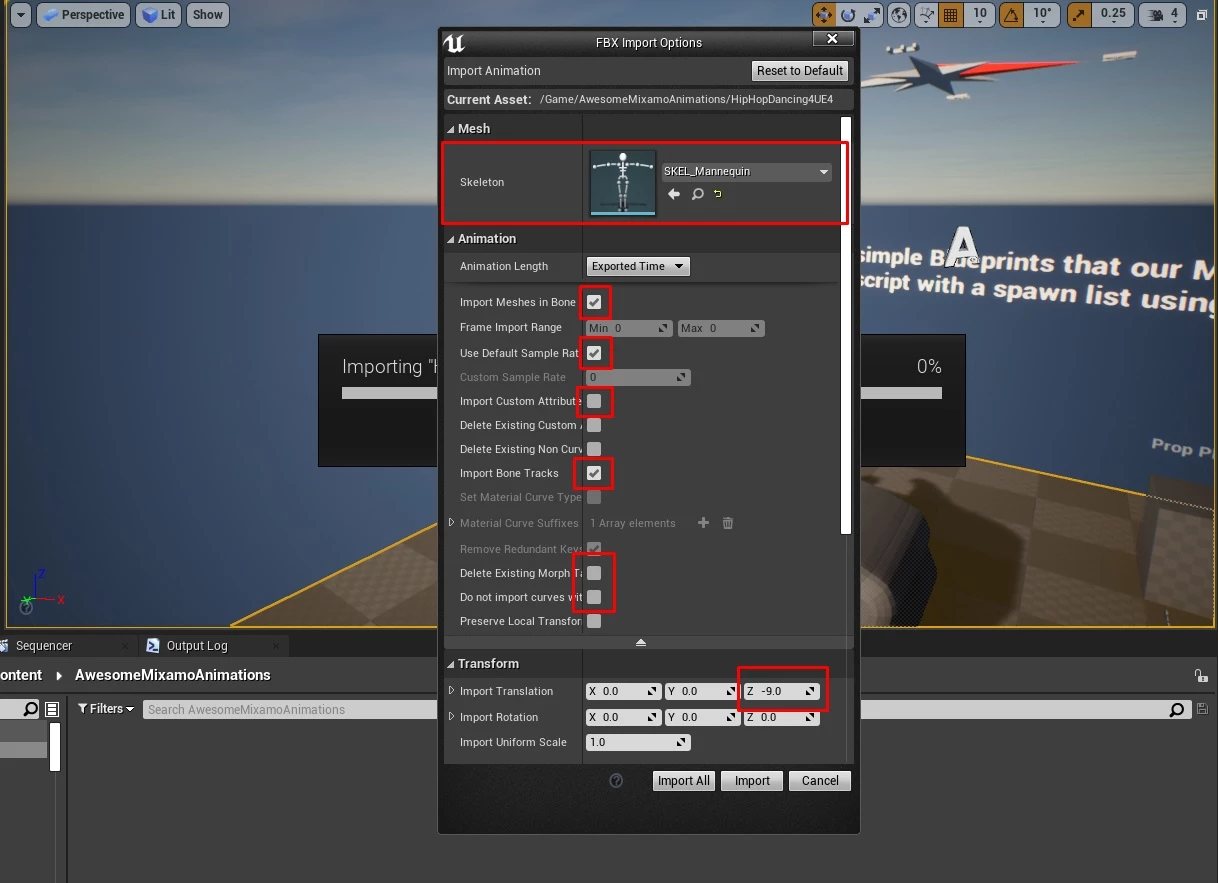
Task: Toggle surface snapping icon
Action: (x=927, y=15)
